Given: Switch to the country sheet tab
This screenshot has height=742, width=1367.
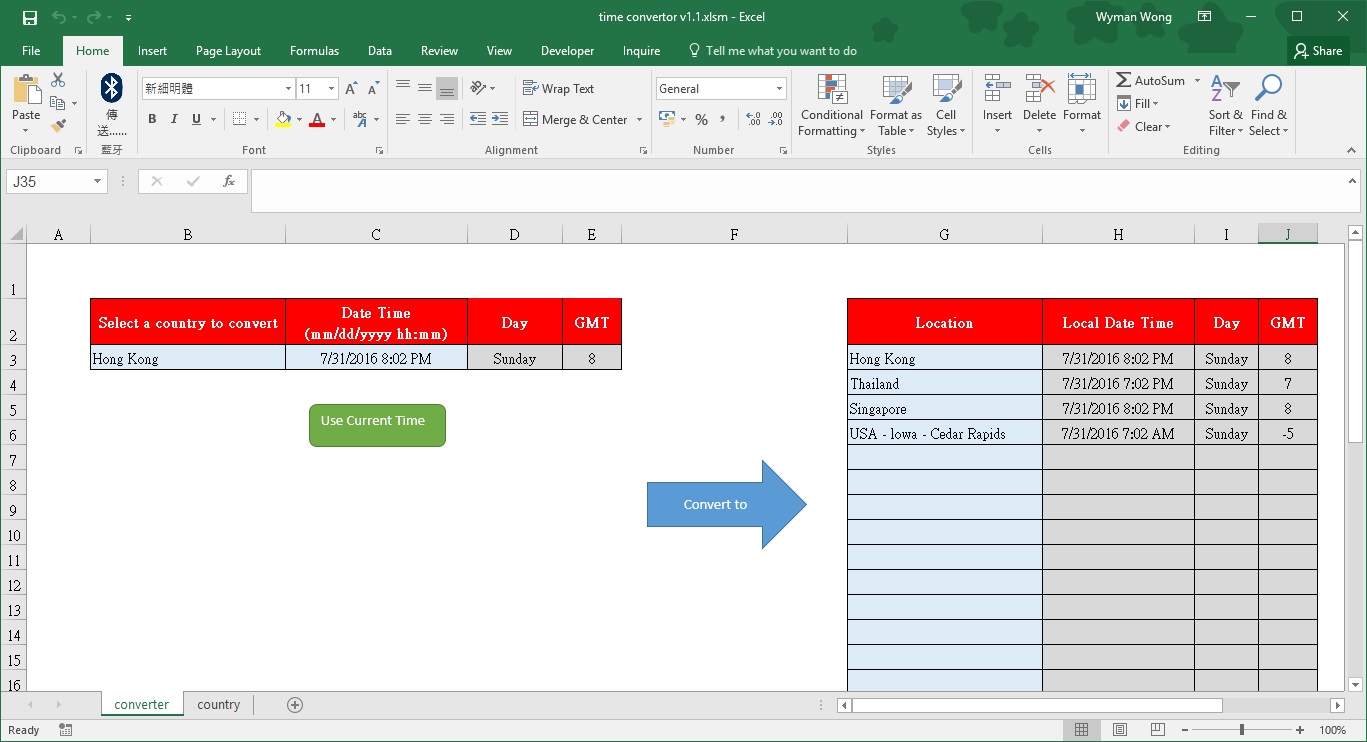Looking at the screenshot, I should pyautogui.click(x=218, y=704).
